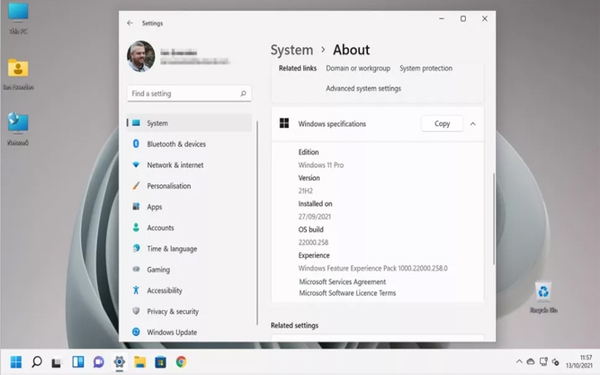Select System in the sidebar
The width and height of the screenshot is (600, 375).
pyautogui.click(x=189, y=123)
